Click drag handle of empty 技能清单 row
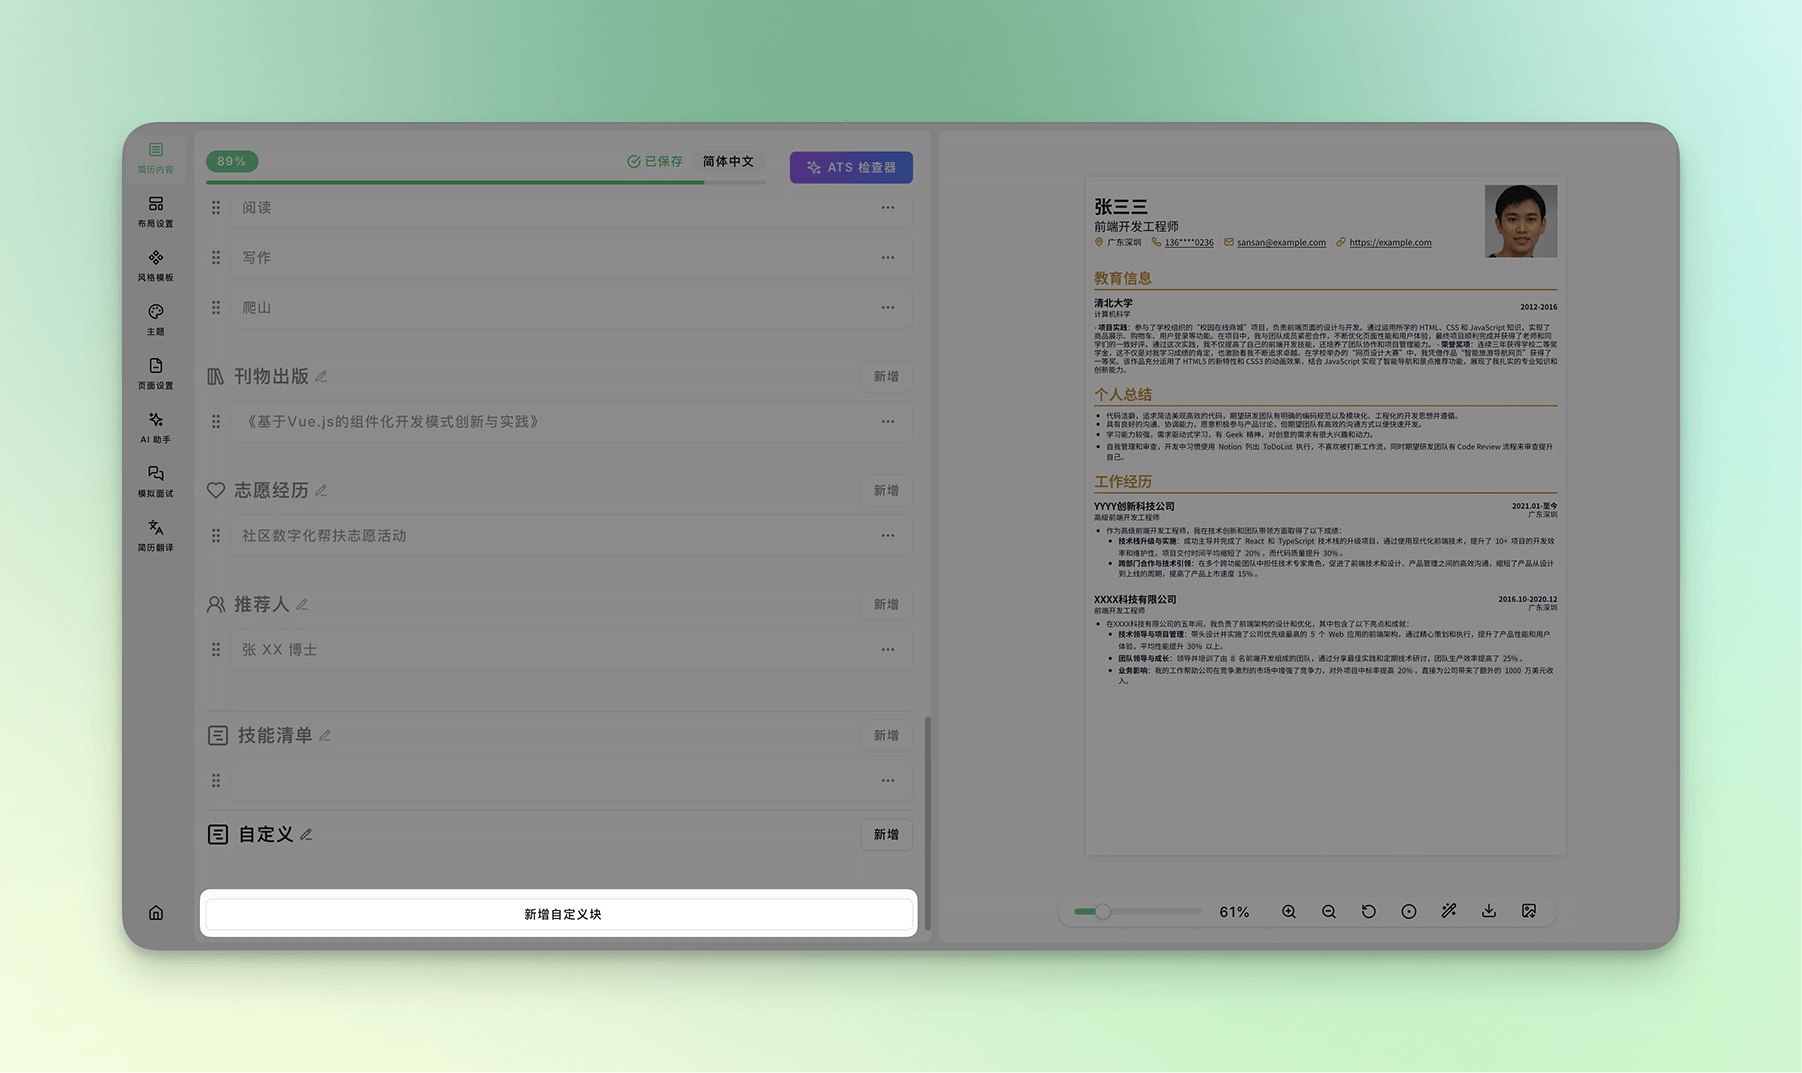Screen dimensions: 1802x1073 coord(216,780)
